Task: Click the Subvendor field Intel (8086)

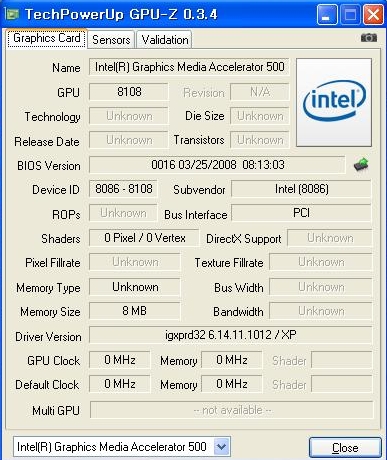Action: pos(301,189)
